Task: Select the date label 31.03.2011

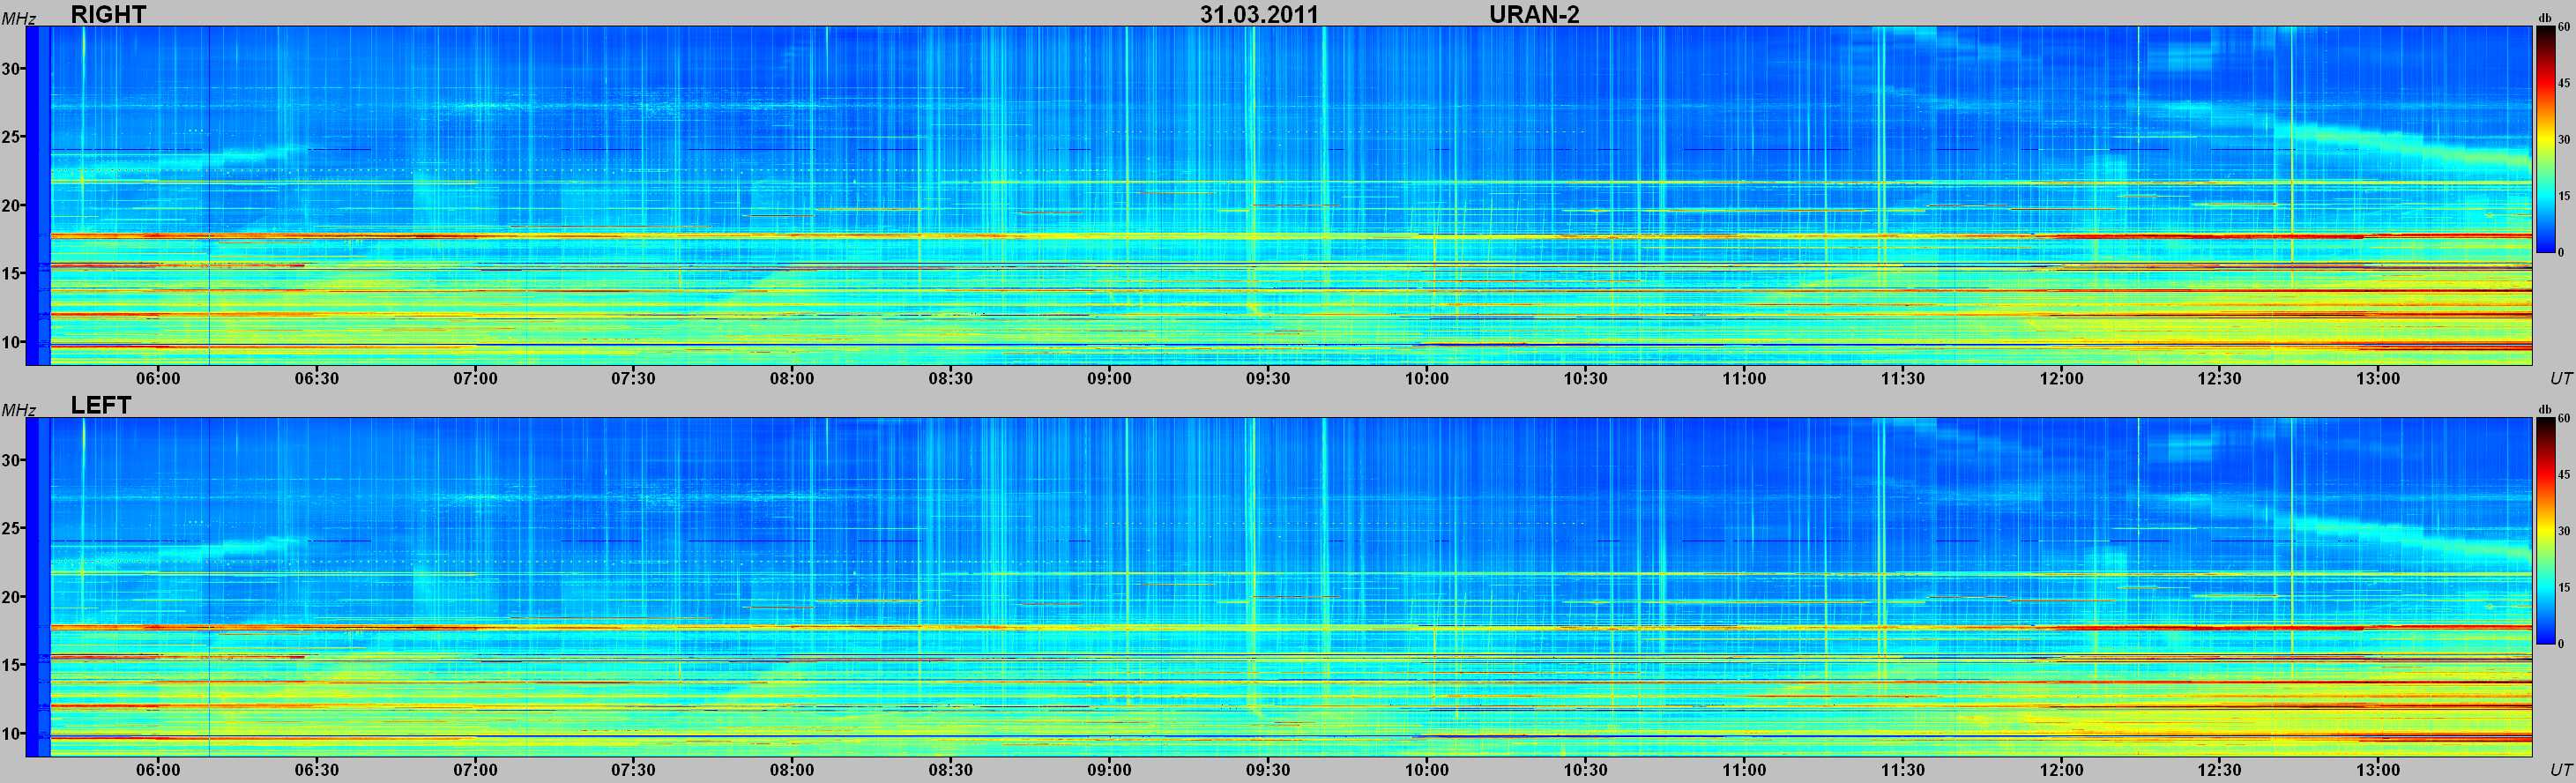Action: 1259,14
